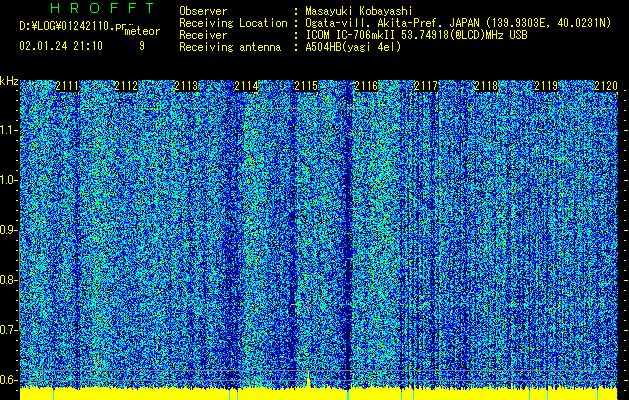
Task: Click the date stamp 02.01.24 21:10
Action: point(61,46)
